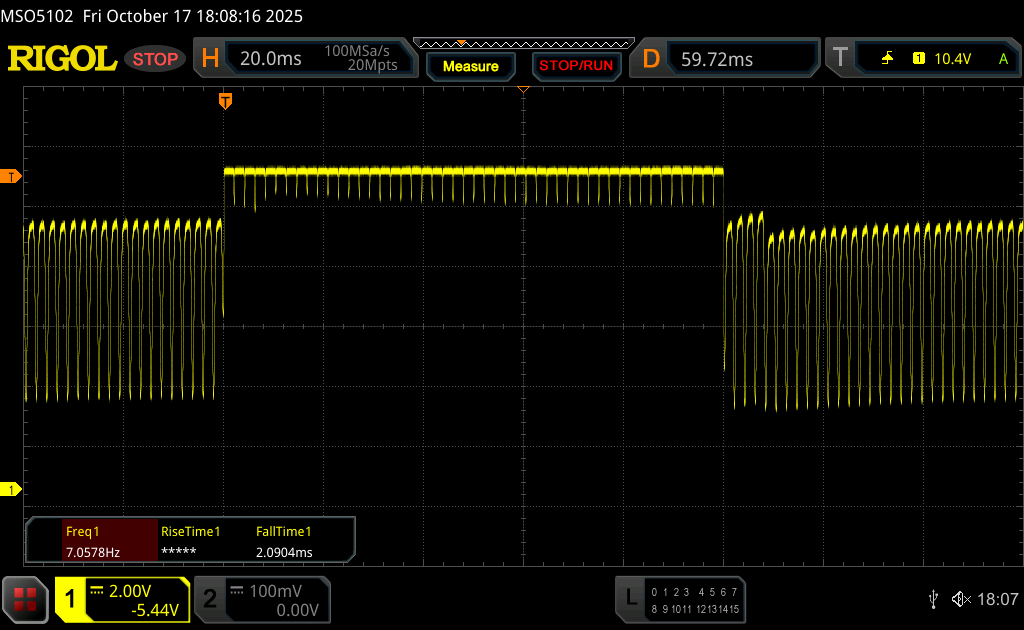This screenshot has width=1024, height=630.
Task: Click the 59.72ms horizontal delay value
Action: (717, 59)
